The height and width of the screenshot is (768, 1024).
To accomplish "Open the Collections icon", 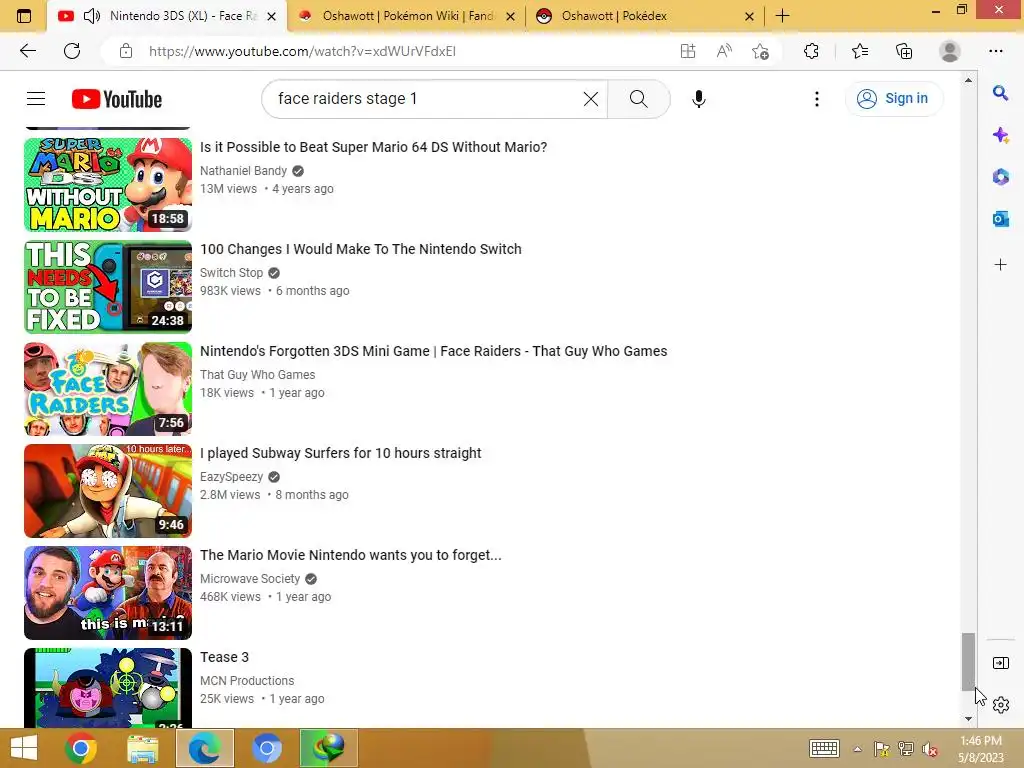I will click(904, 51).
